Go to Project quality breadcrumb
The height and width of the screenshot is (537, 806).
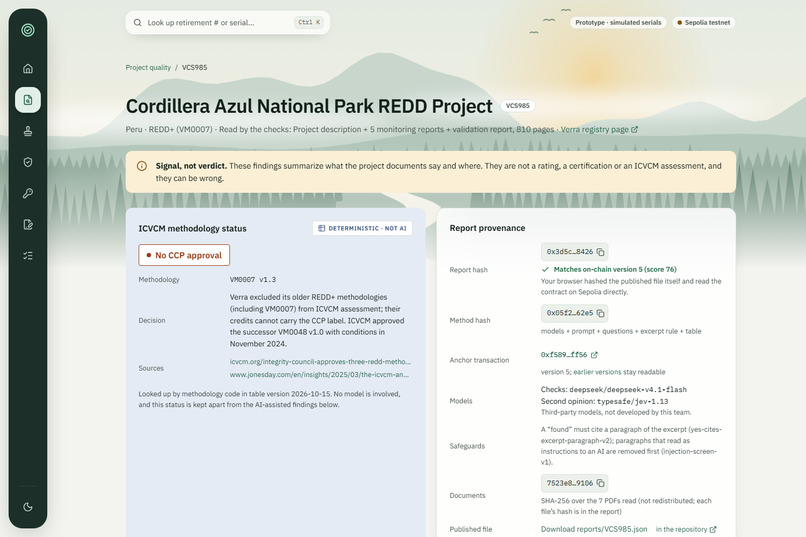(148, 67)
